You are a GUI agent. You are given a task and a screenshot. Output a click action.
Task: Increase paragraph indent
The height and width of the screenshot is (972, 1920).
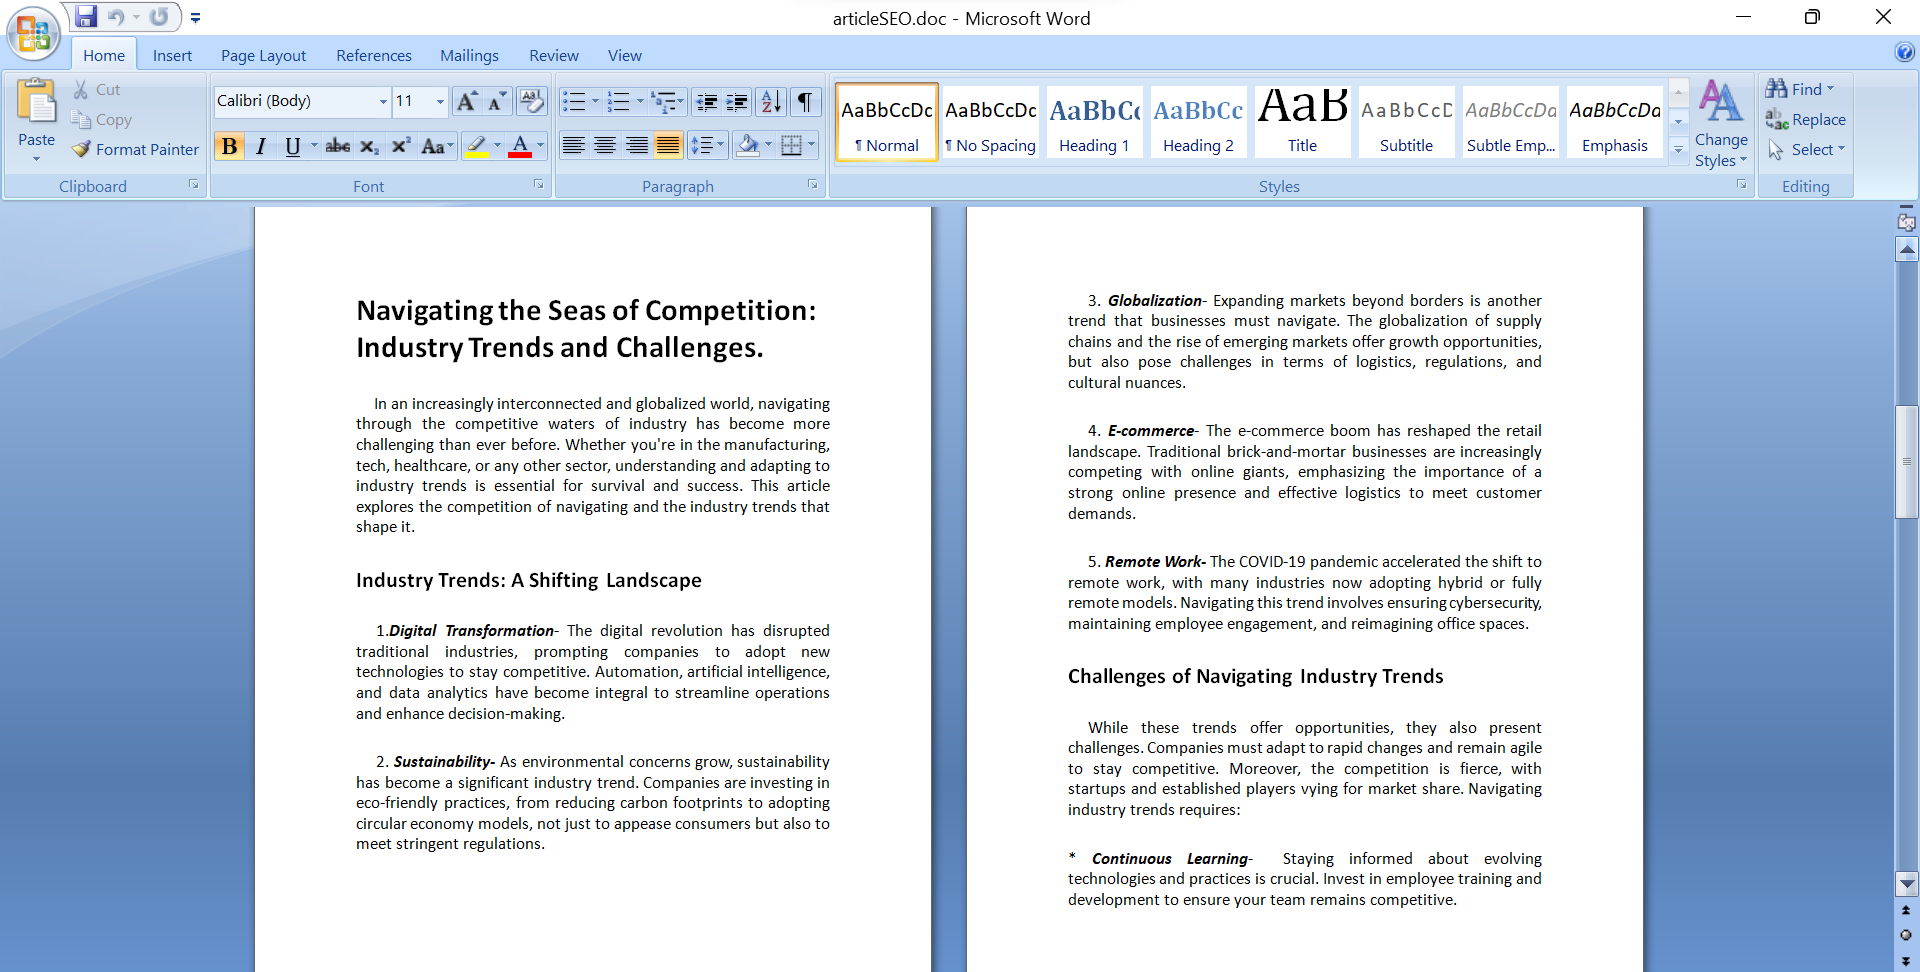(737, 101)
